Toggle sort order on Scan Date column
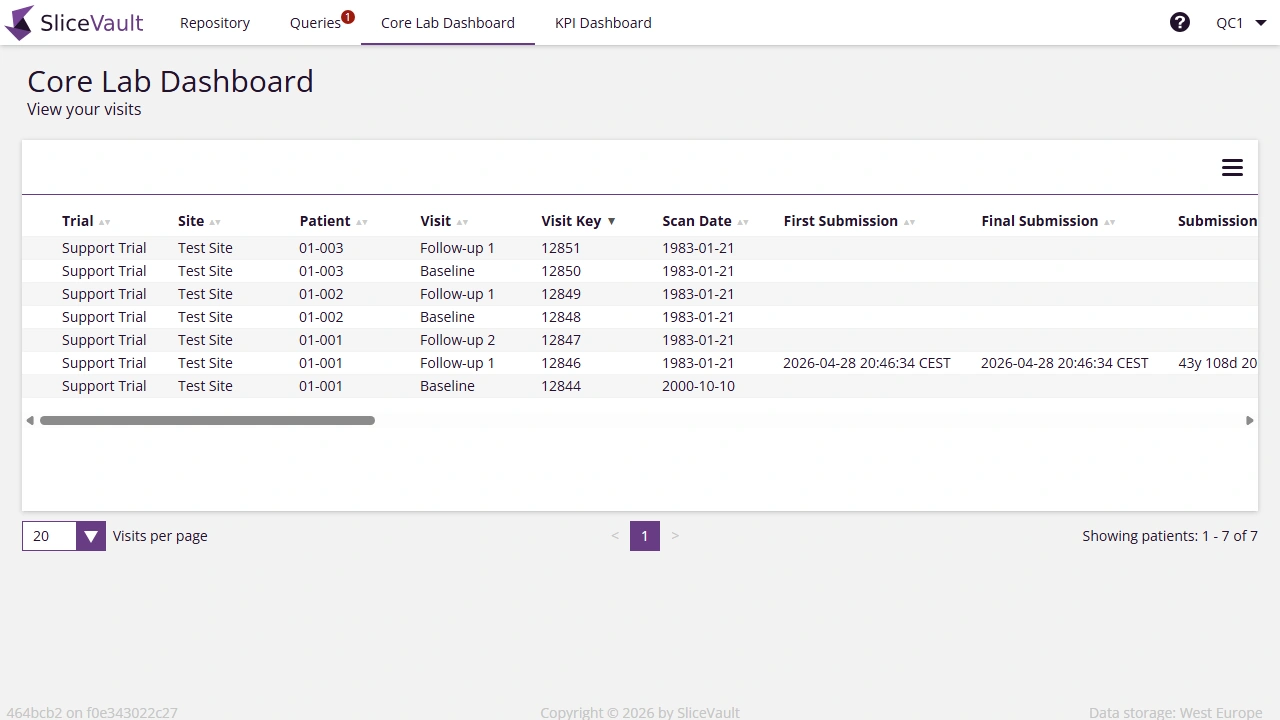1280x720 pixels. (x=742, y=221)
